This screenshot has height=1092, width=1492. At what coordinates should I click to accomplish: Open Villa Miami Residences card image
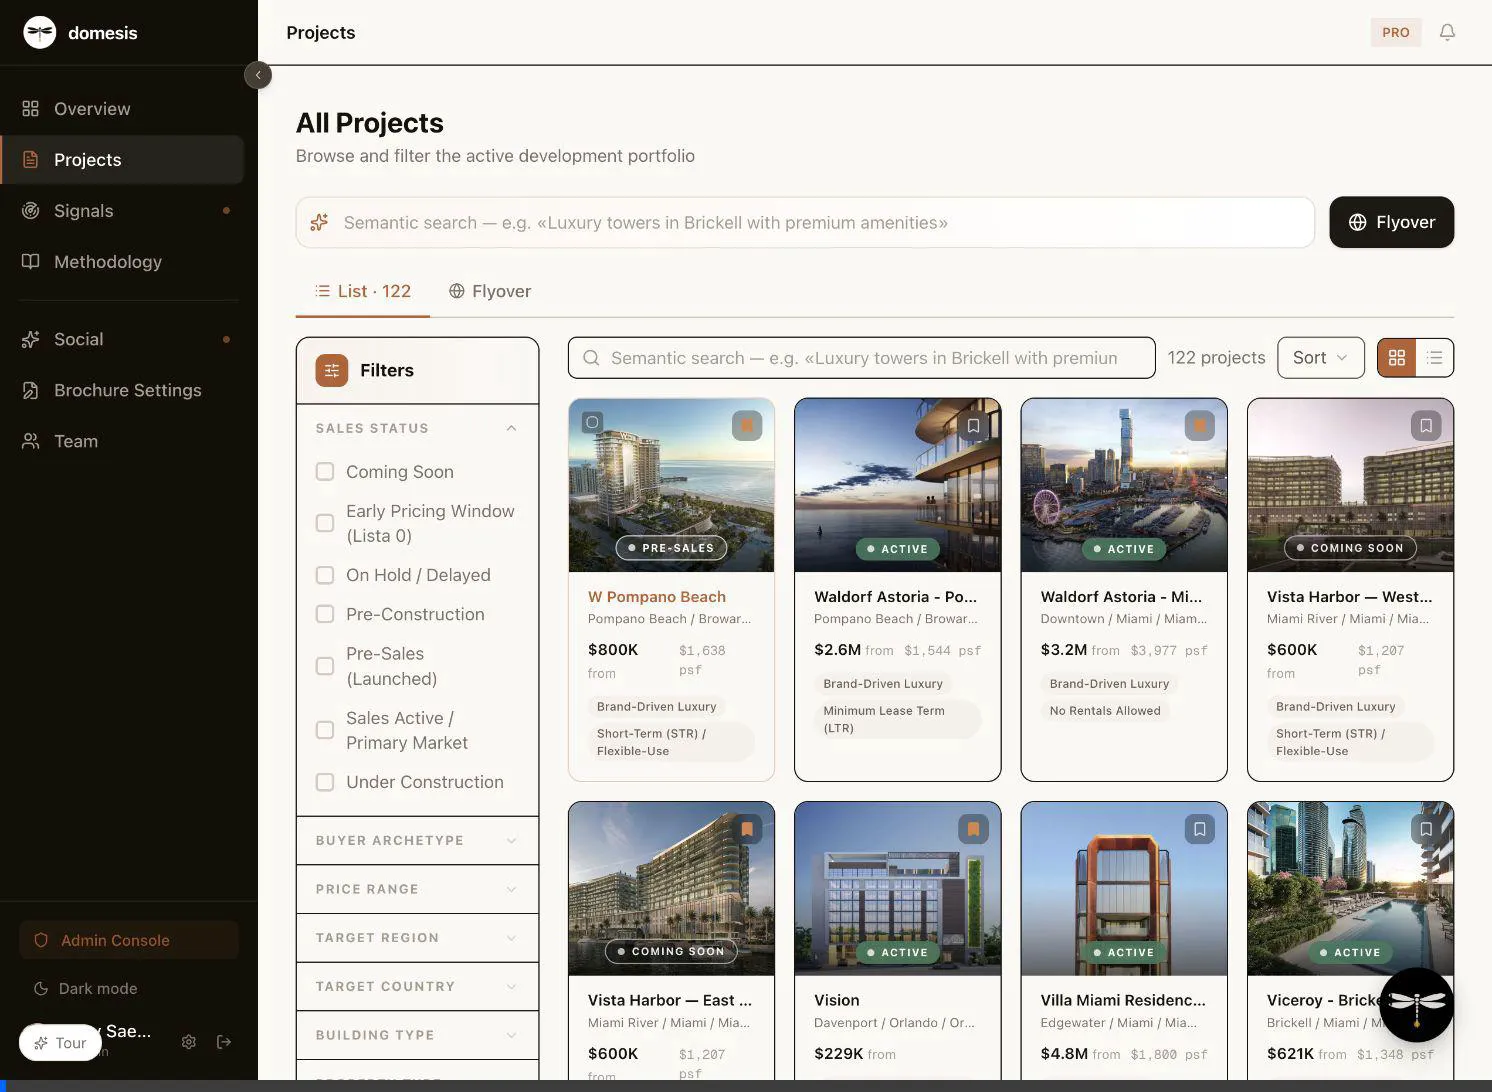pyautogui.click(x=1124, y=888)
